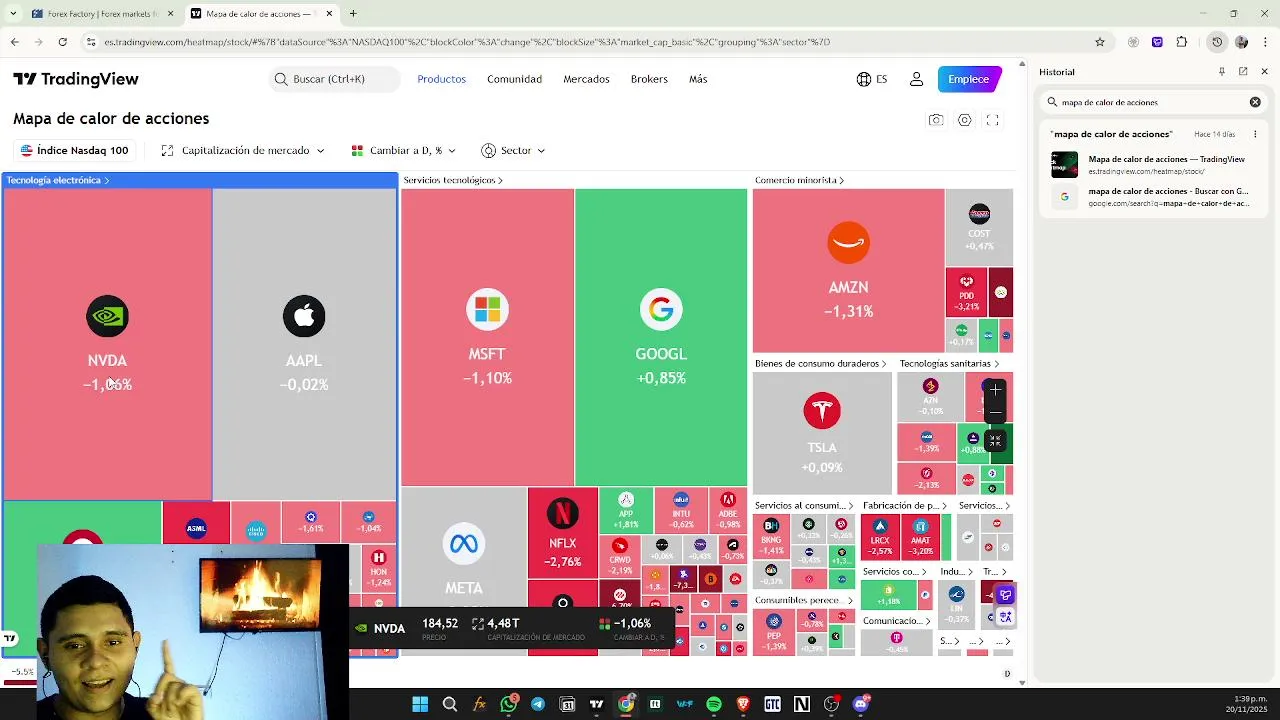Screen dimensions: 1280x720
Task: Select the APP heatmap tile
Action: (626, 510)
